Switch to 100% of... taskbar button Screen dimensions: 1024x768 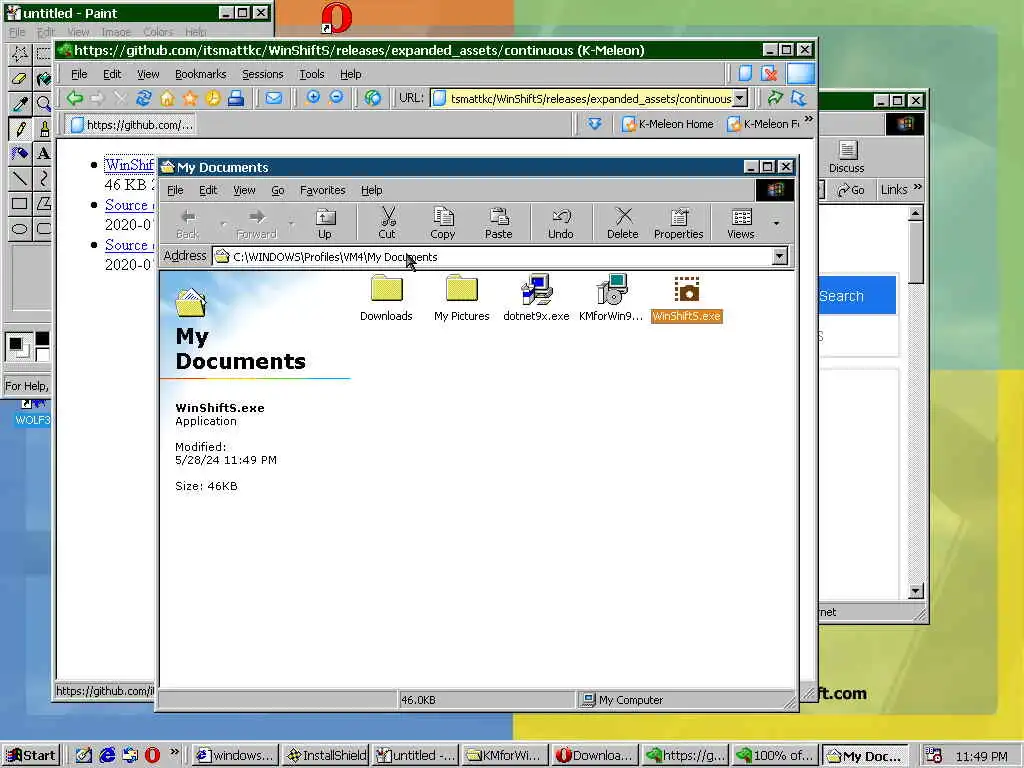(774, 756)
